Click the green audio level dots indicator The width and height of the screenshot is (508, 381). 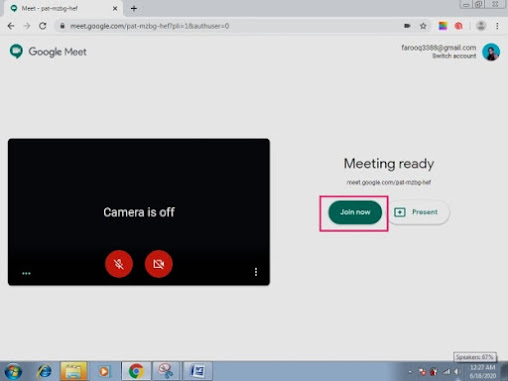pos(26,273)
